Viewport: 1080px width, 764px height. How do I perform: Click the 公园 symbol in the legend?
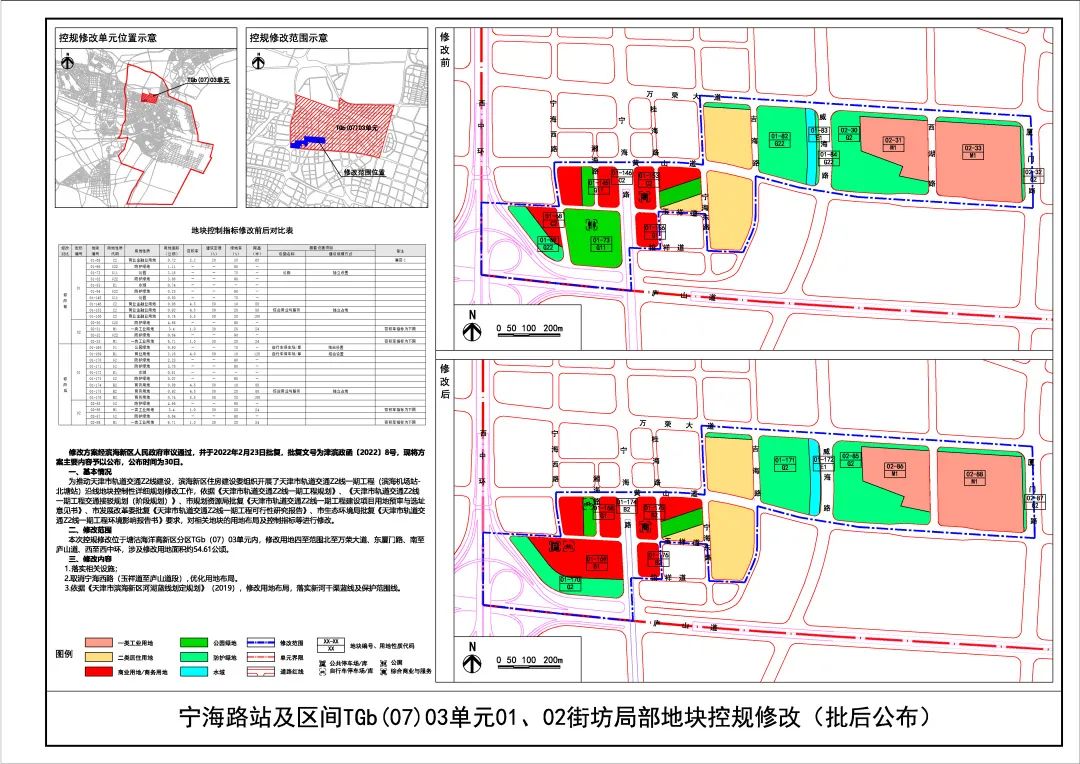(382, 662)
